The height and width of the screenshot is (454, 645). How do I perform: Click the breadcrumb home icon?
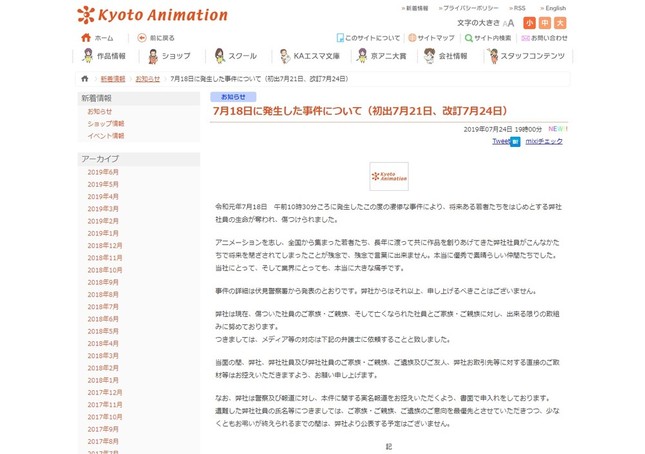pyautogui.click(x=85, y=78)
